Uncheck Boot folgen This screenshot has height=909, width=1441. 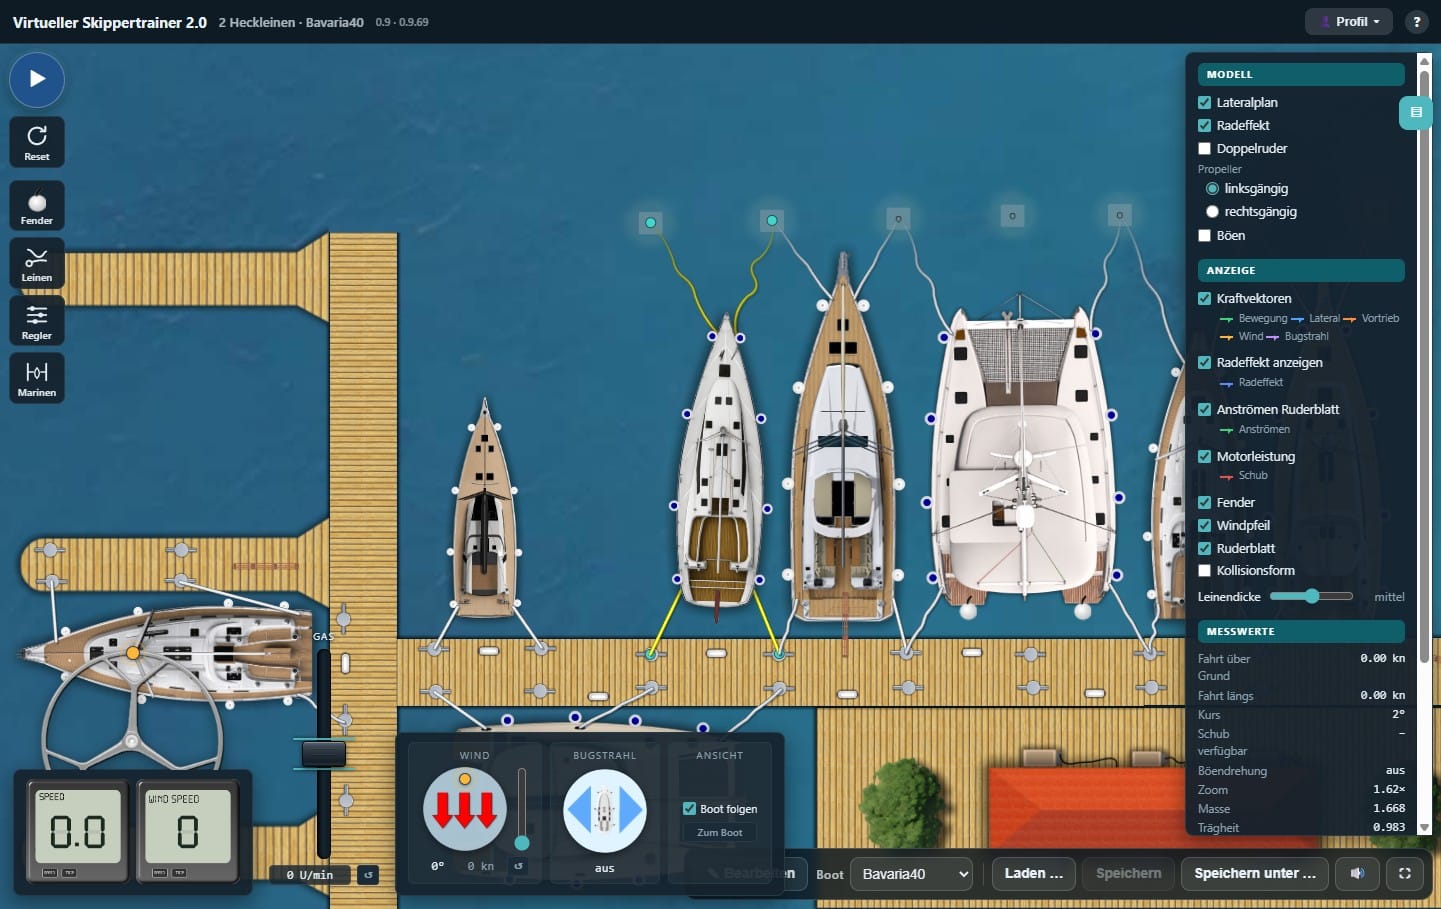(x=689, y=808)
